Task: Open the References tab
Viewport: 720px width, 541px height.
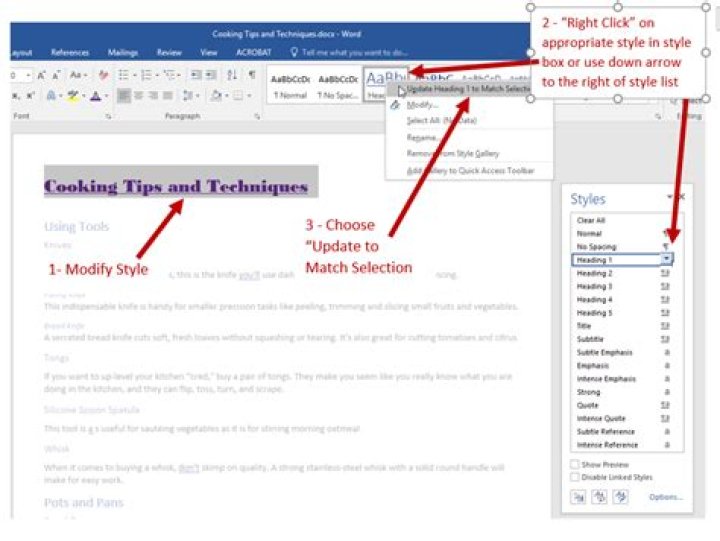Action: click(x=70, y=52)
